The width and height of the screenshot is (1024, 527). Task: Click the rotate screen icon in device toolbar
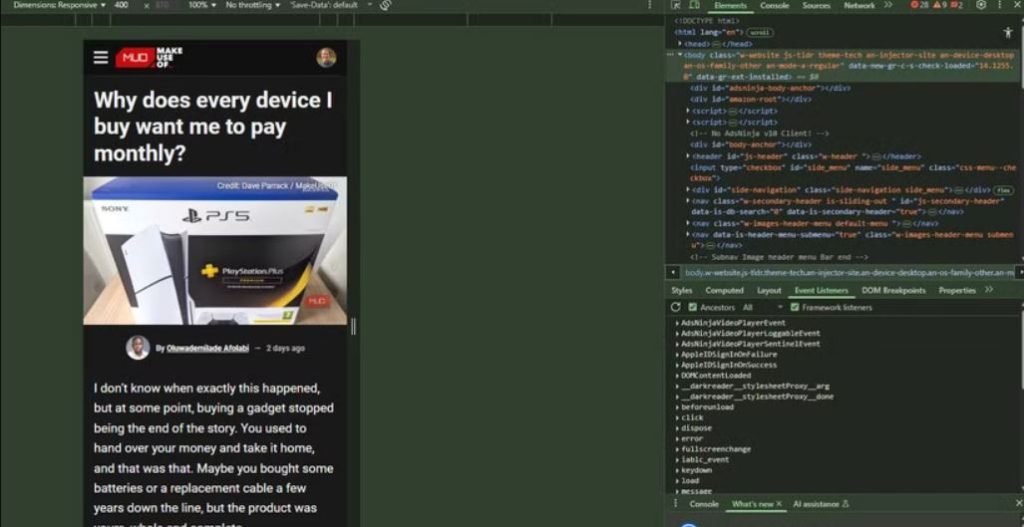point(385,5)
